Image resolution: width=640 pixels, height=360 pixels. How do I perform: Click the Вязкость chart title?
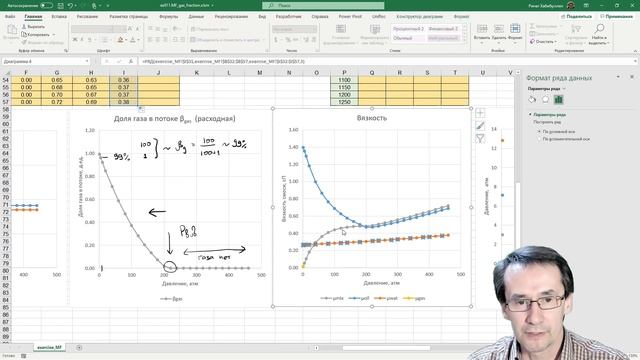point(371,118)
